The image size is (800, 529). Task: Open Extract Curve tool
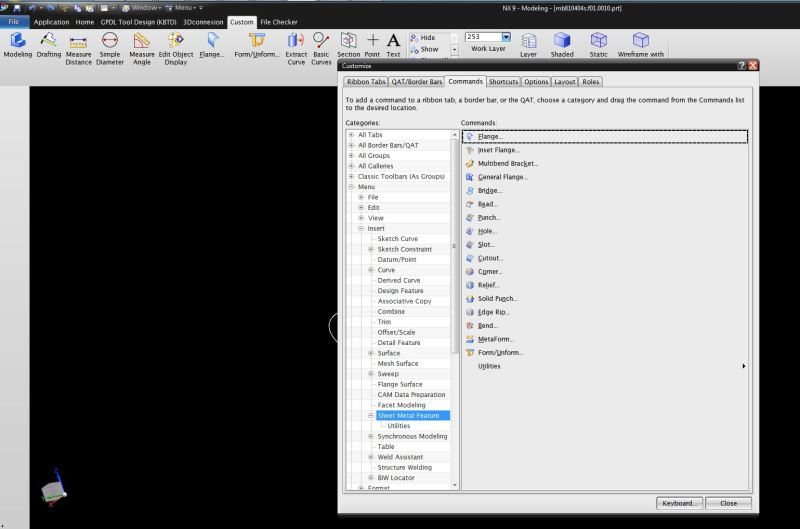click(x=296, y=48)
